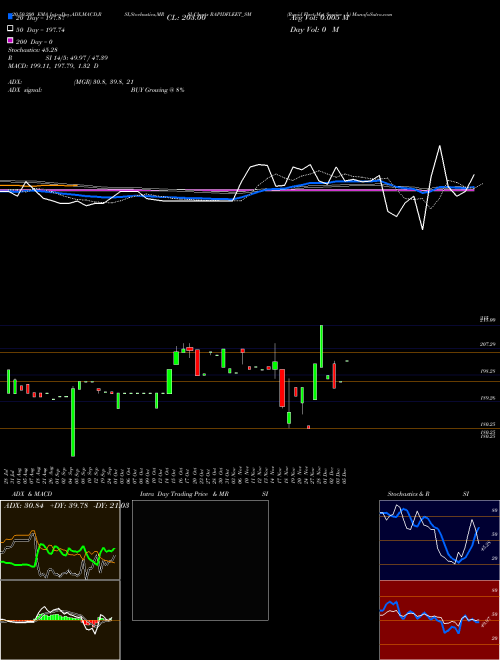
Task: Click the 'ADX: 30.84' value in ADX panel
Action: (24, 505)
